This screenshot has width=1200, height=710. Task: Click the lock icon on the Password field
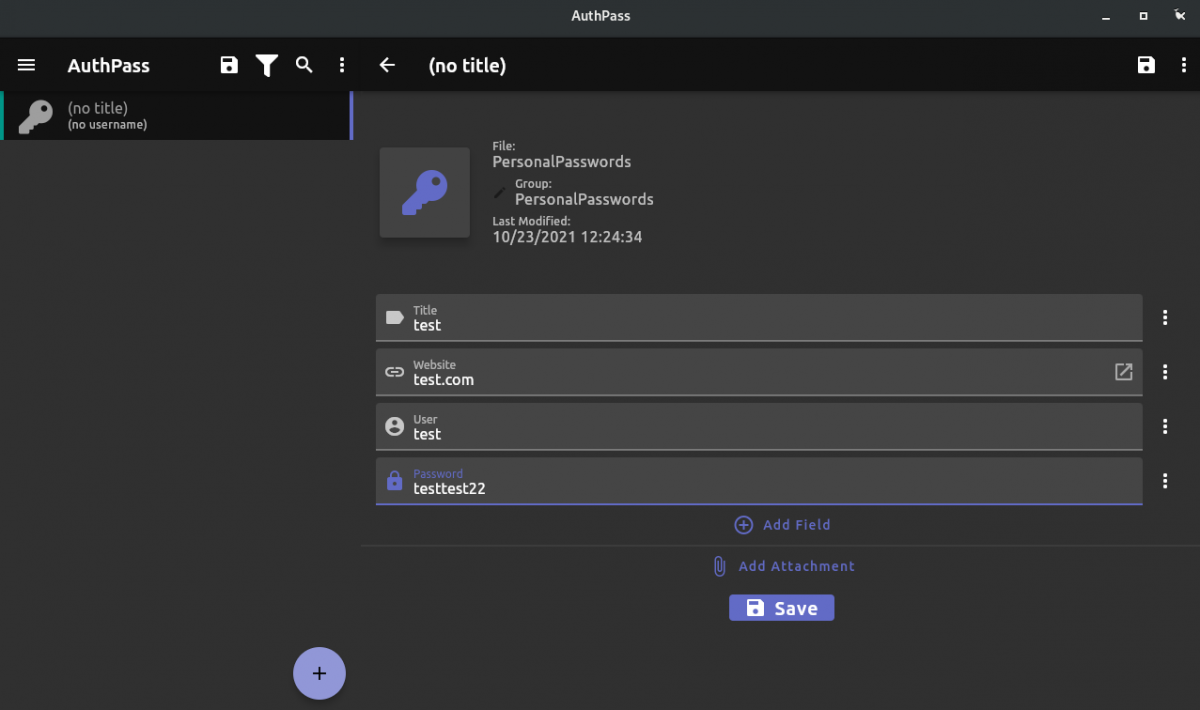pyautogui.click(x=394, y=480)
